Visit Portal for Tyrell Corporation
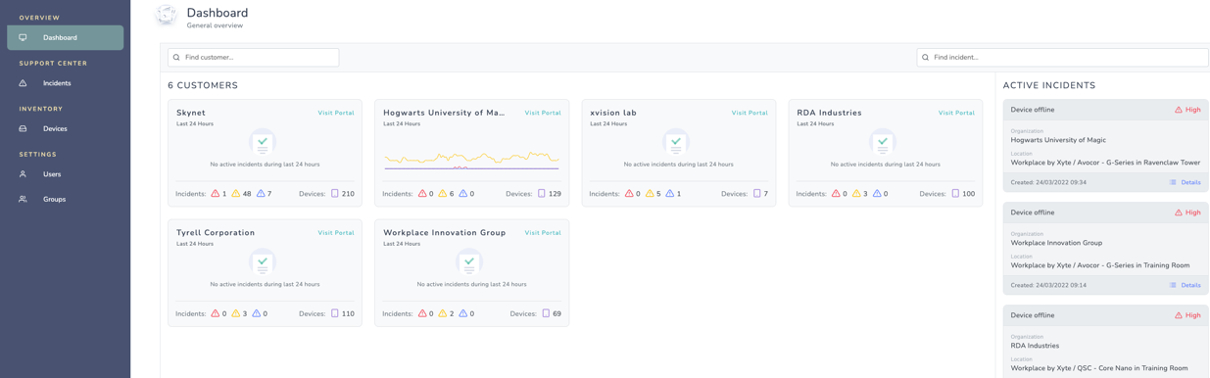 point(336,233)
